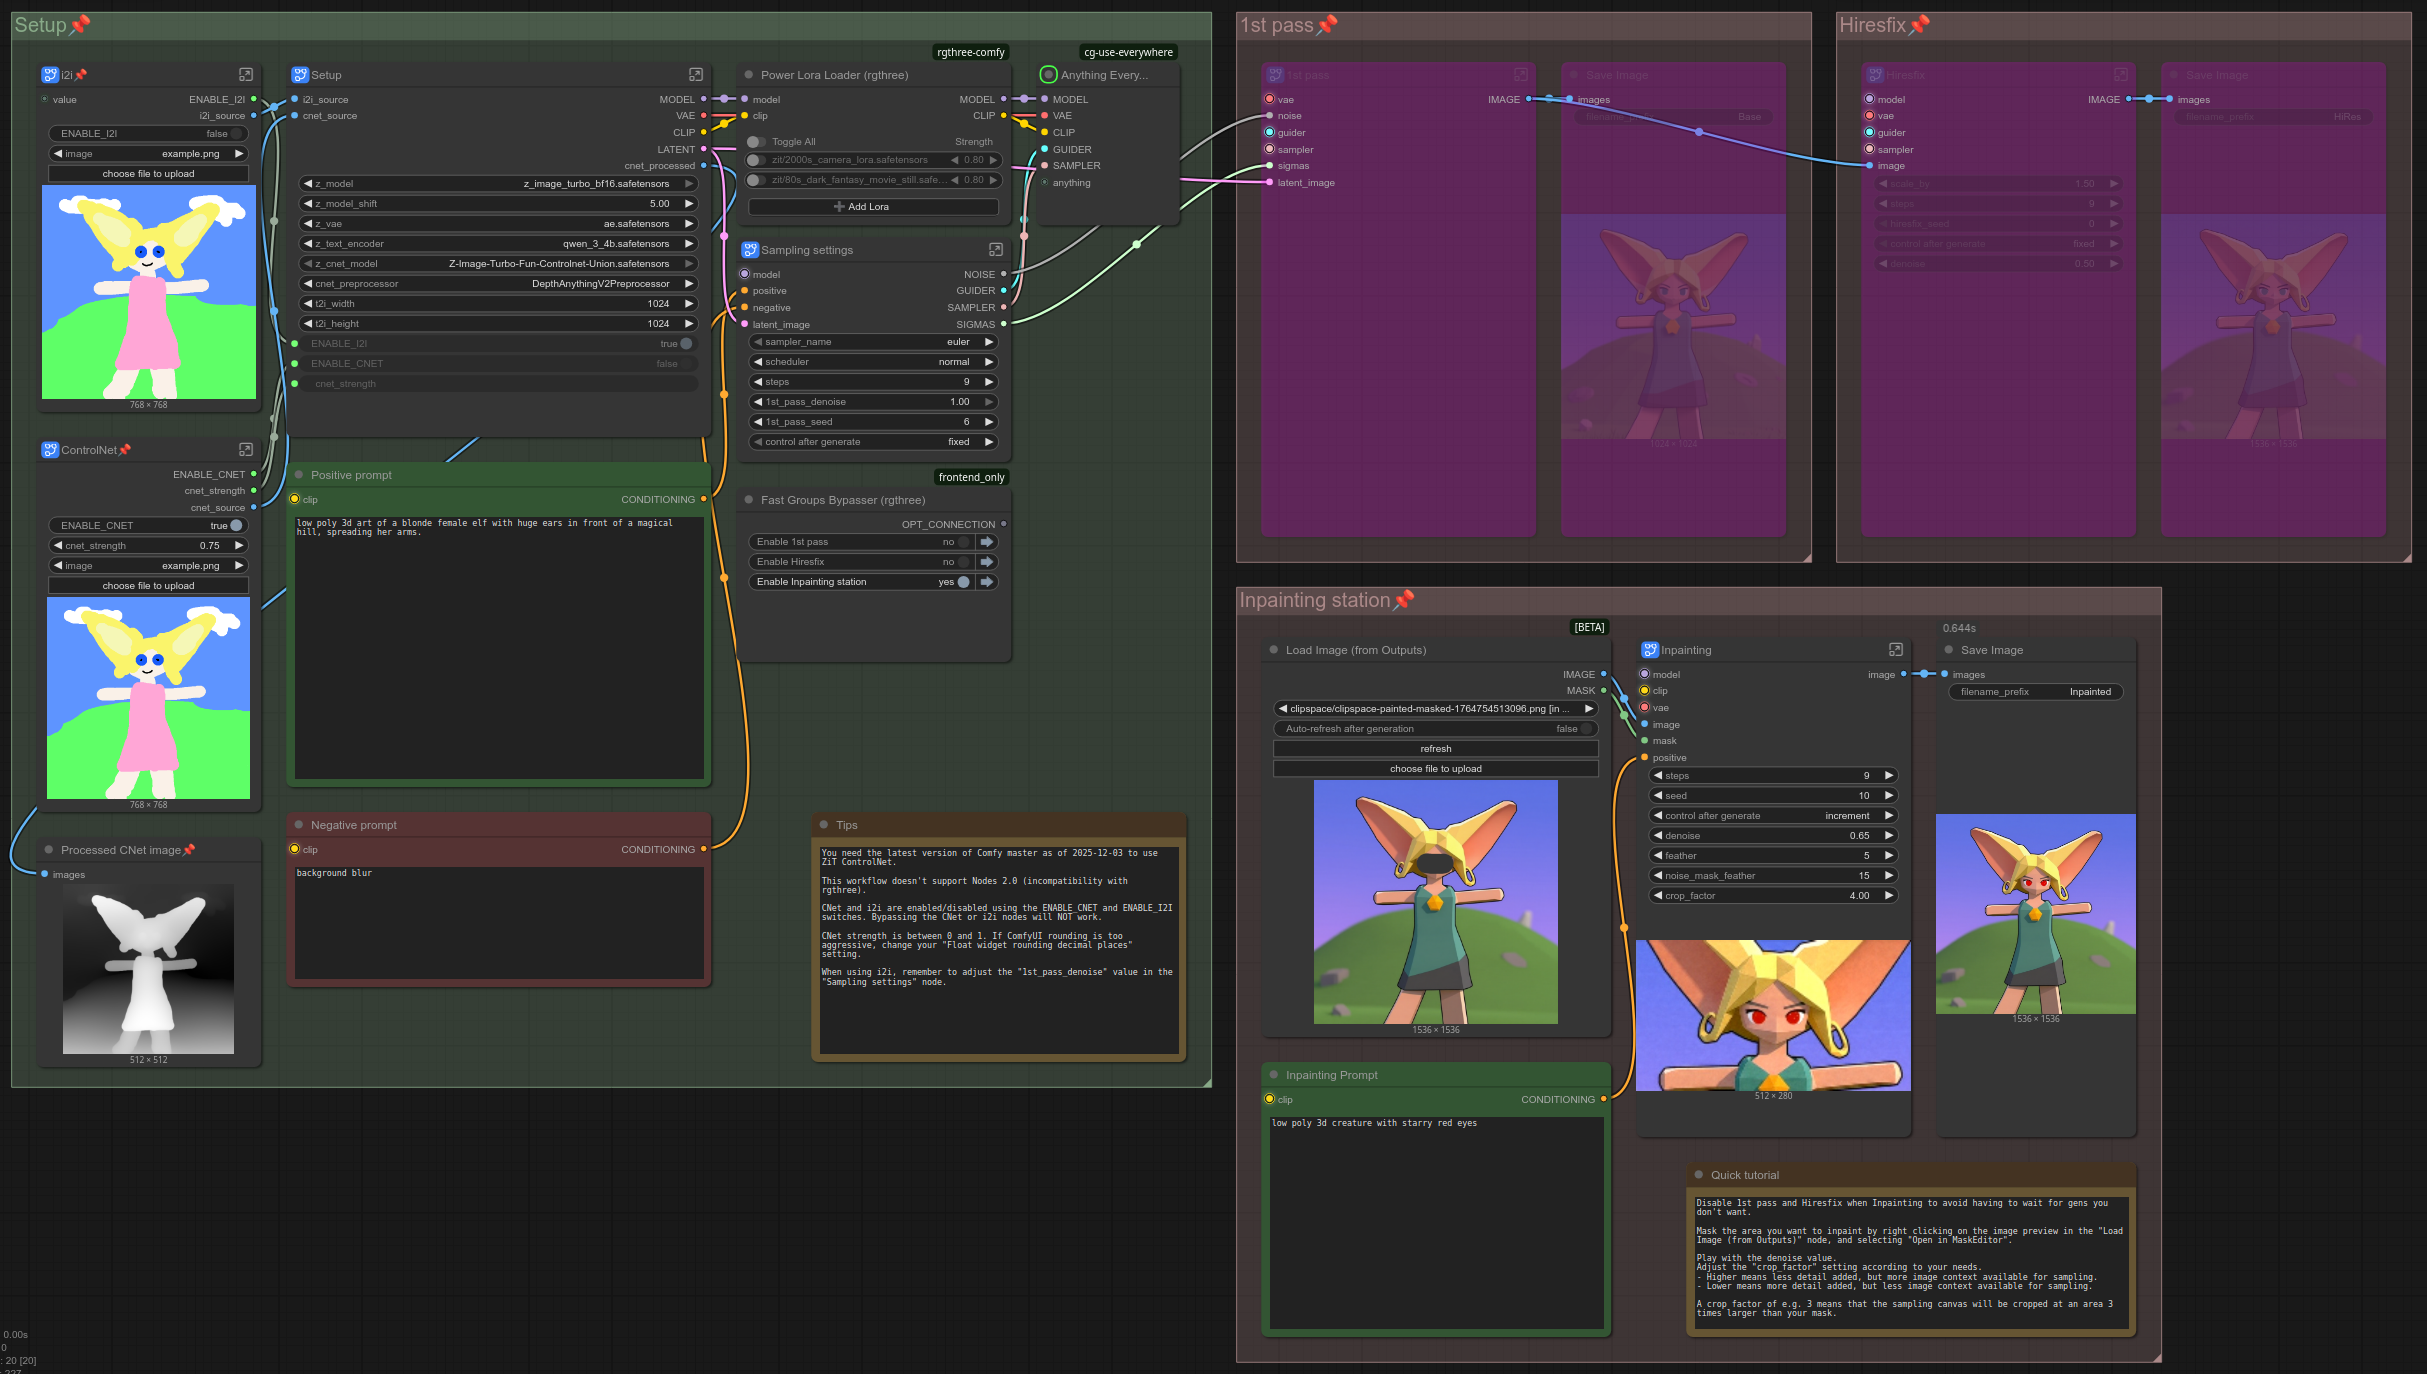Click the expand icon on the Inpainting node
This screenshot has height=1374, width=2427.
[x=1895, y=650]
